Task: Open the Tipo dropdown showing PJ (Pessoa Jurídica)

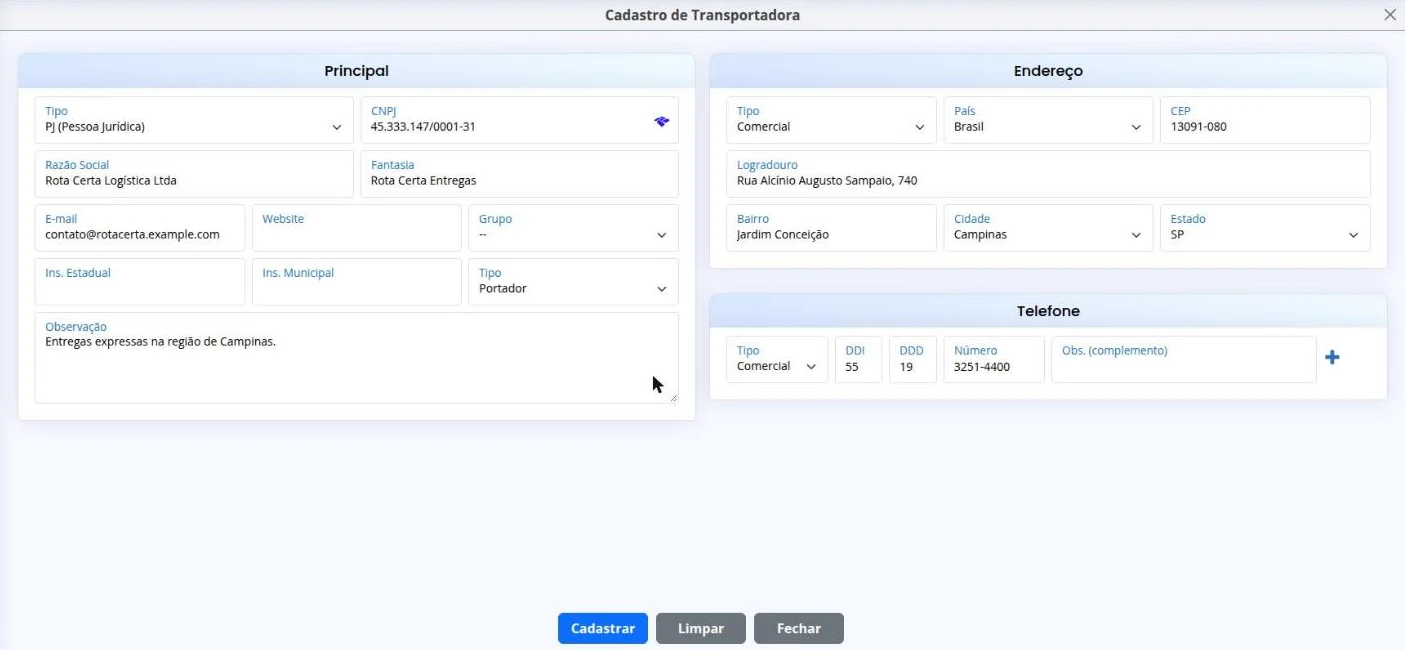Action: coord(194,120)
